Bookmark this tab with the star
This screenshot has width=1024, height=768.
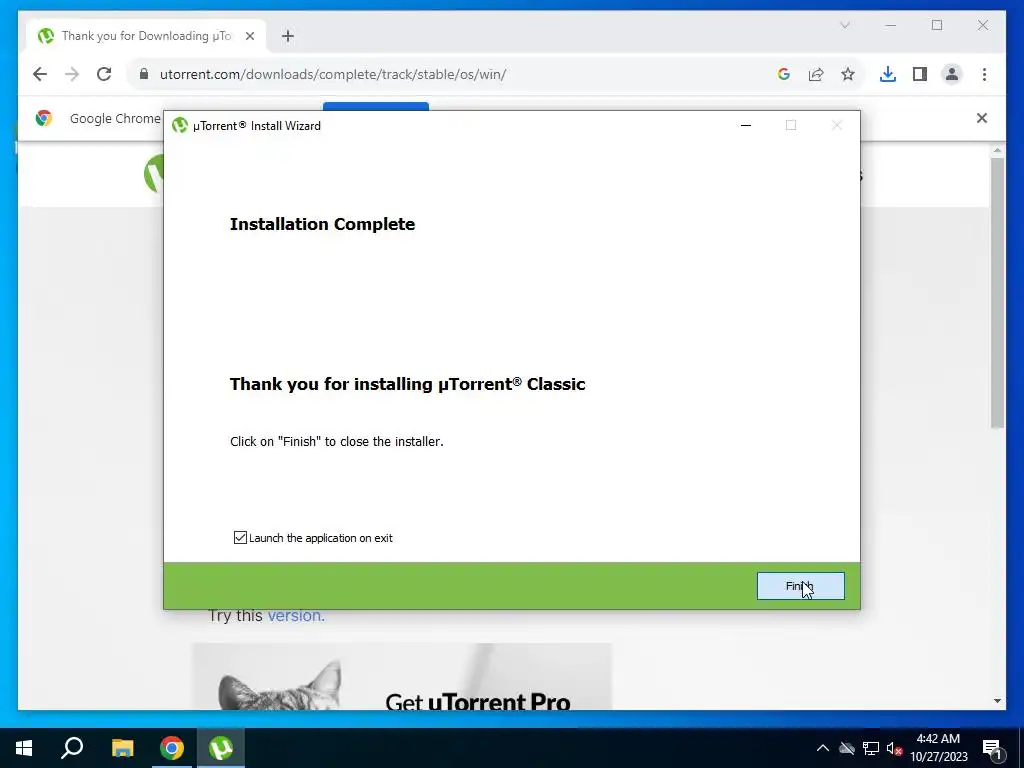(x=848, y=74)
